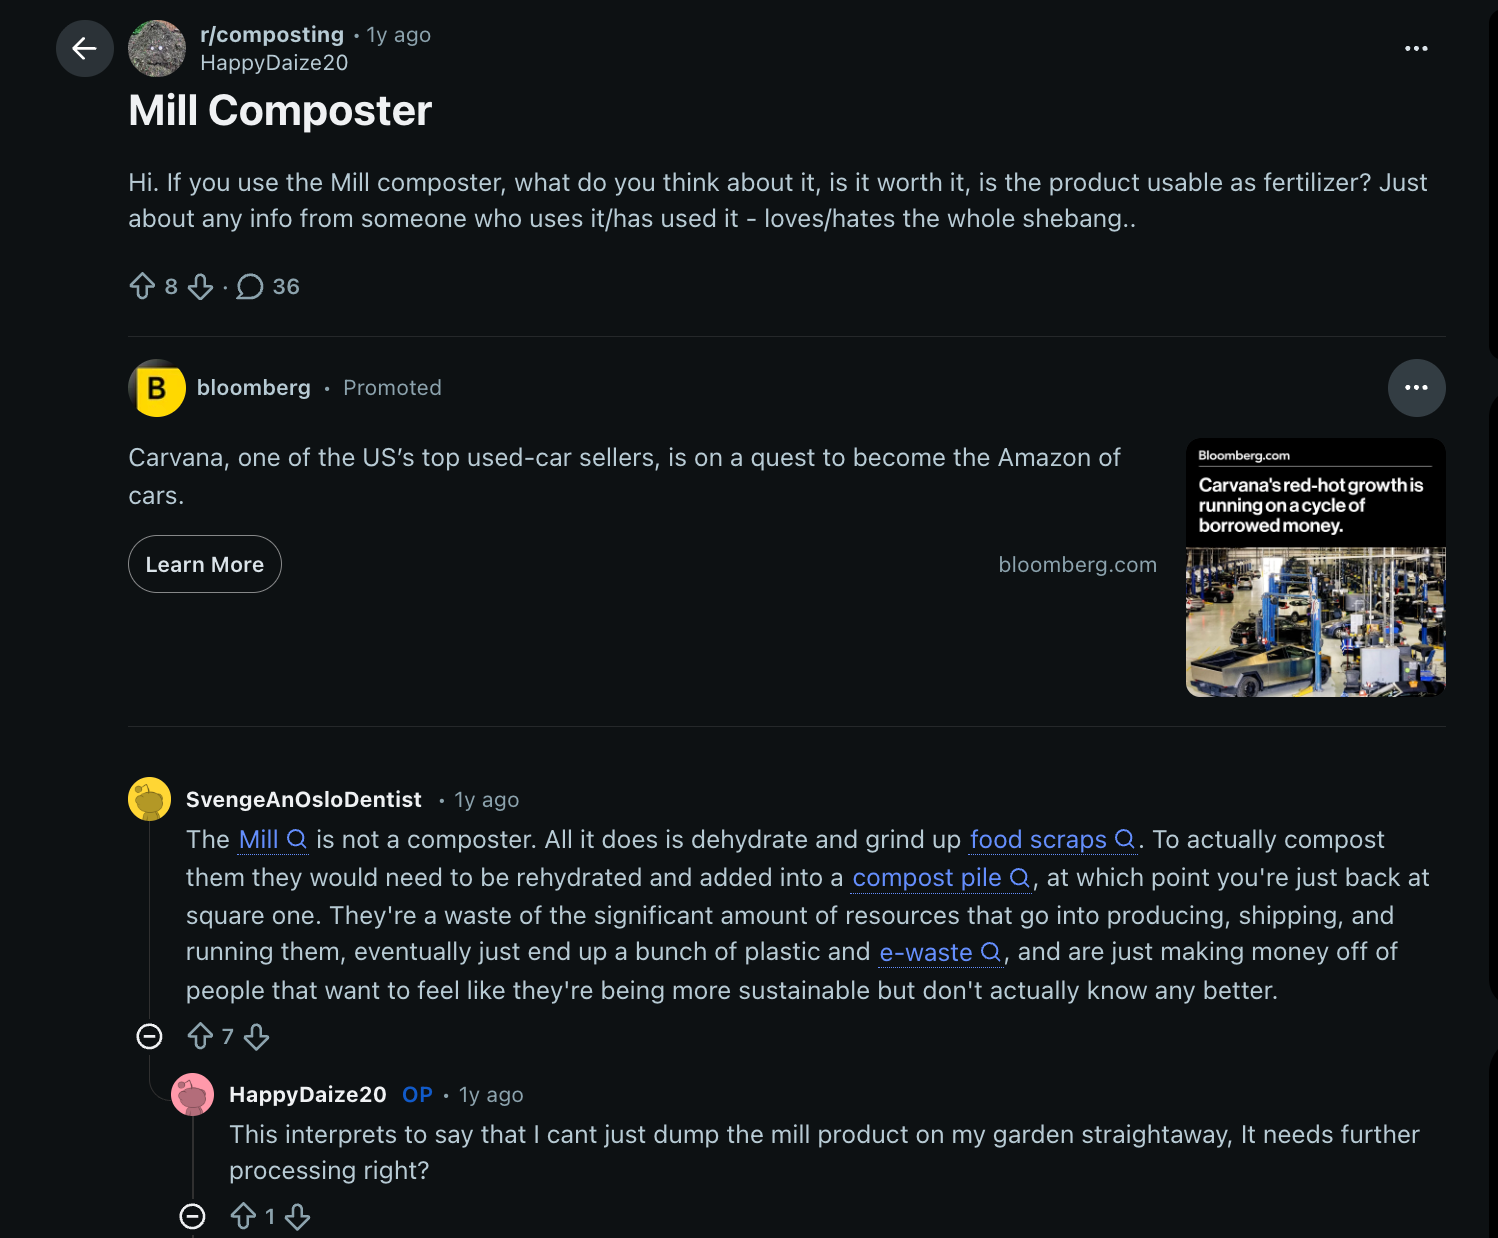Upvote SvengeAnOsloDentist's comment
The image size is (1498, 1238).
tap(201, 1037)
